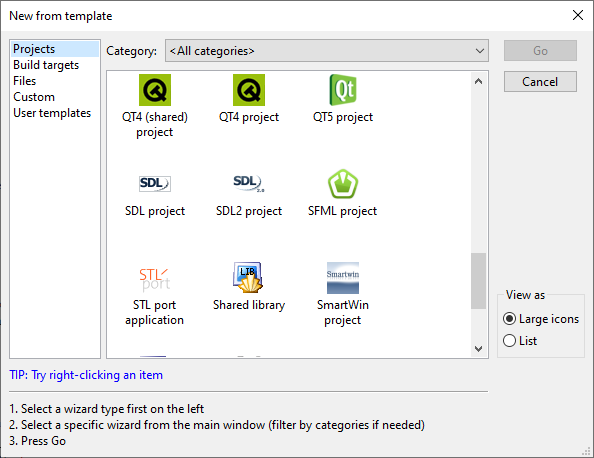Click the 'SFML project' label text
Image resolution: width=594 pixels, height=458 pixels.
[342, 211]
